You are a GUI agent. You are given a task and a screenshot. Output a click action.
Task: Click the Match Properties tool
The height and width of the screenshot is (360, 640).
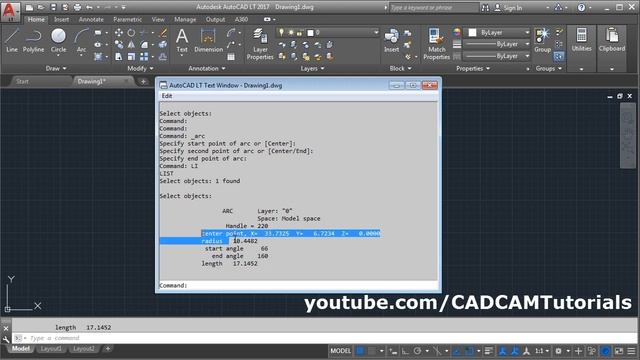(436, 44)
